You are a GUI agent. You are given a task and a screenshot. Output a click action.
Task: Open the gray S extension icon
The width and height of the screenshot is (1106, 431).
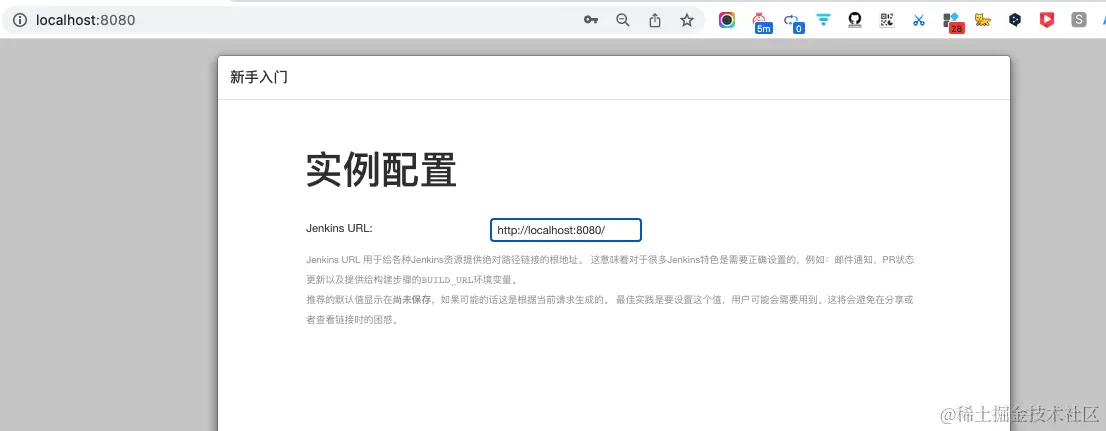coord(1078,20)
